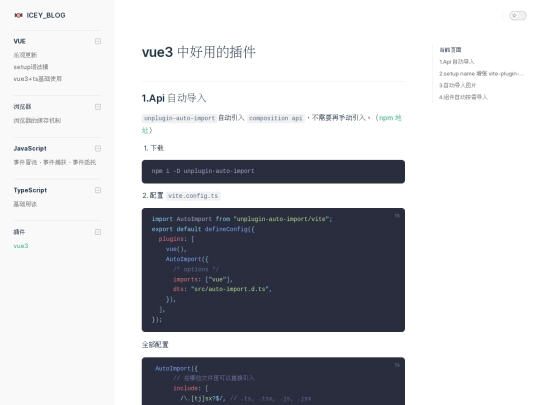
Task: Click the import AutoImport code line
Action: [x=242, y=219]
